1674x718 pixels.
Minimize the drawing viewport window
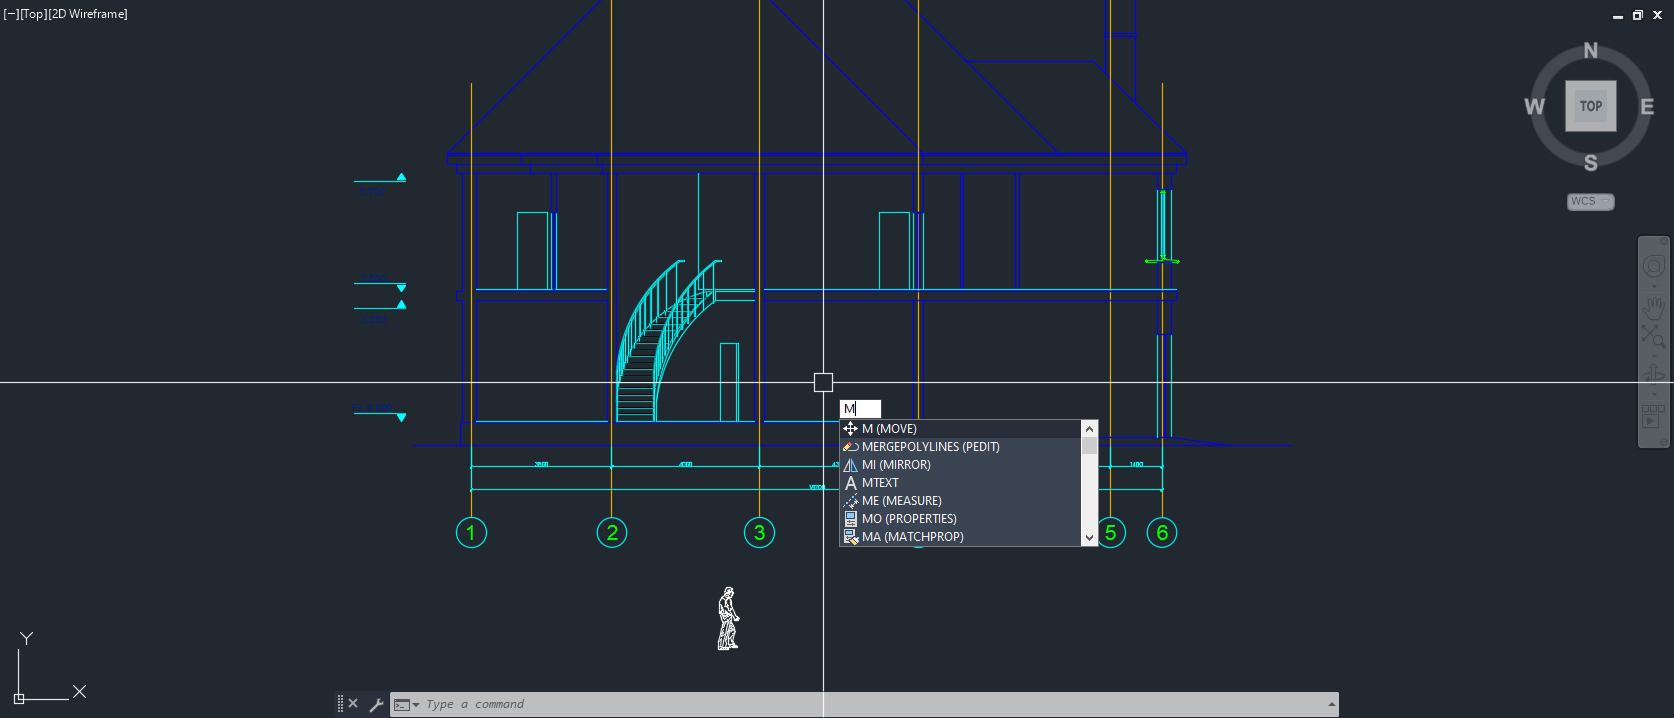tap(1618, 15)
